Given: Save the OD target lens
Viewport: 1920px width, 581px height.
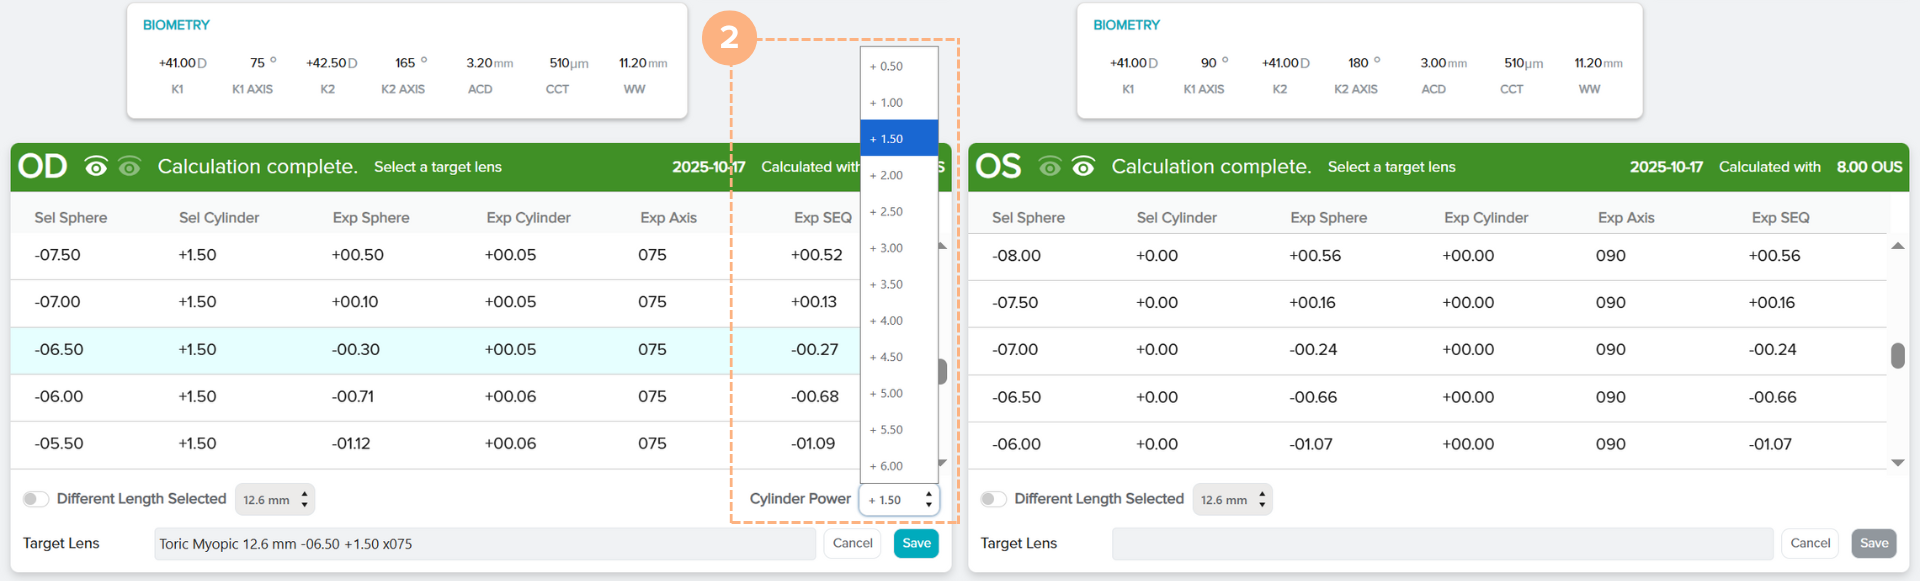Looking at the screenshot, I should pos(916,543).
